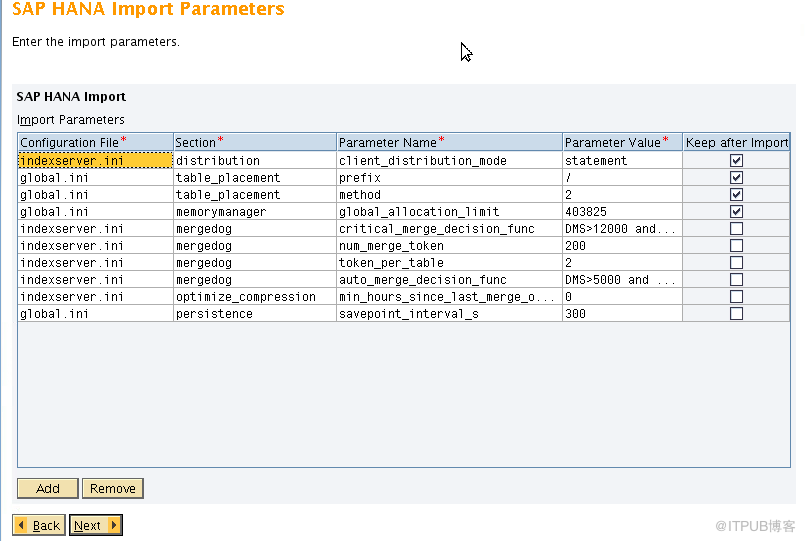The width and height of the screenshot is (805, 541).
Task: Click the auto_merge_decision_func cell
Action: [449, 279]
